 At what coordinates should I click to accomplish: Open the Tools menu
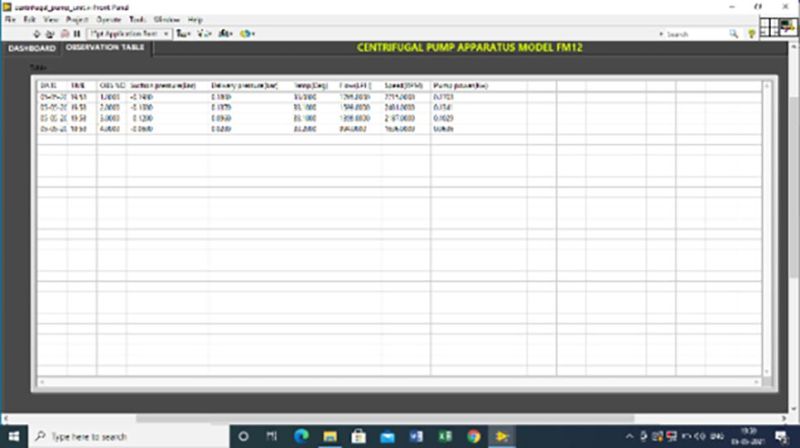[x=137, y=19]
